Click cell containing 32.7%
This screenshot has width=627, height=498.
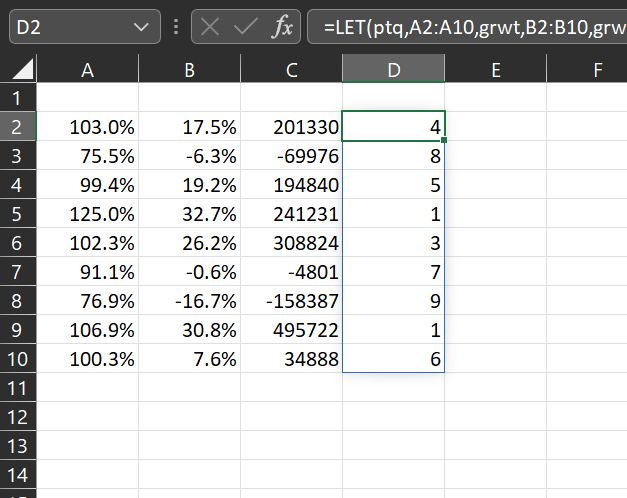pos(190,213)
